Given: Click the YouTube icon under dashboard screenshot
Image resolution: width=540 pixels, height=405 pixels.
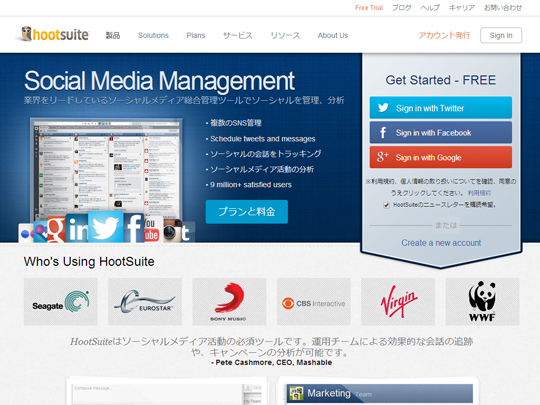Looking at the screenshot, I should [151, 229].
